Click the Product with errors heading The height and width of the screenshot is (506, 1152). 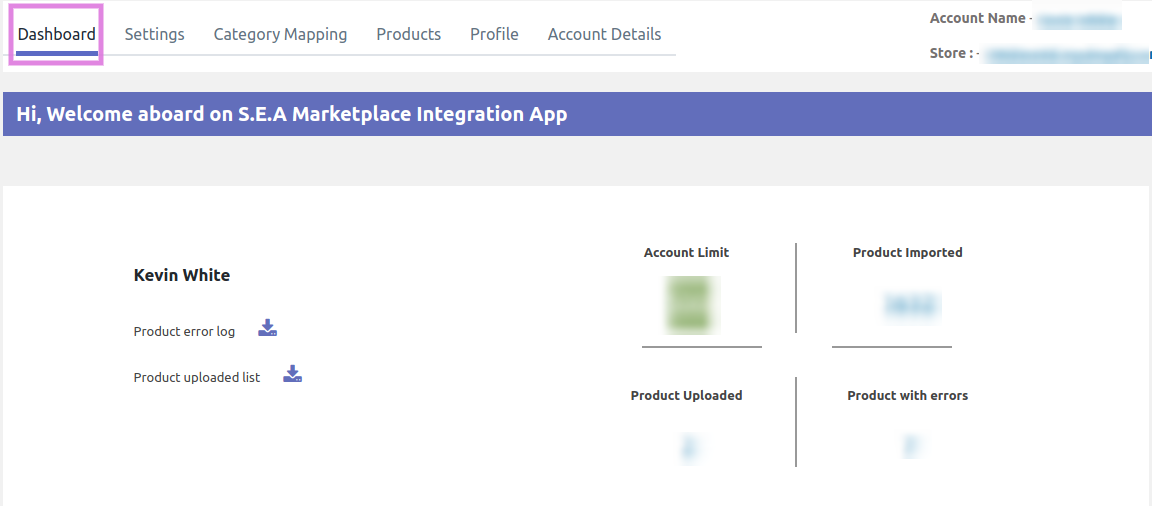(x=907, y=396)
